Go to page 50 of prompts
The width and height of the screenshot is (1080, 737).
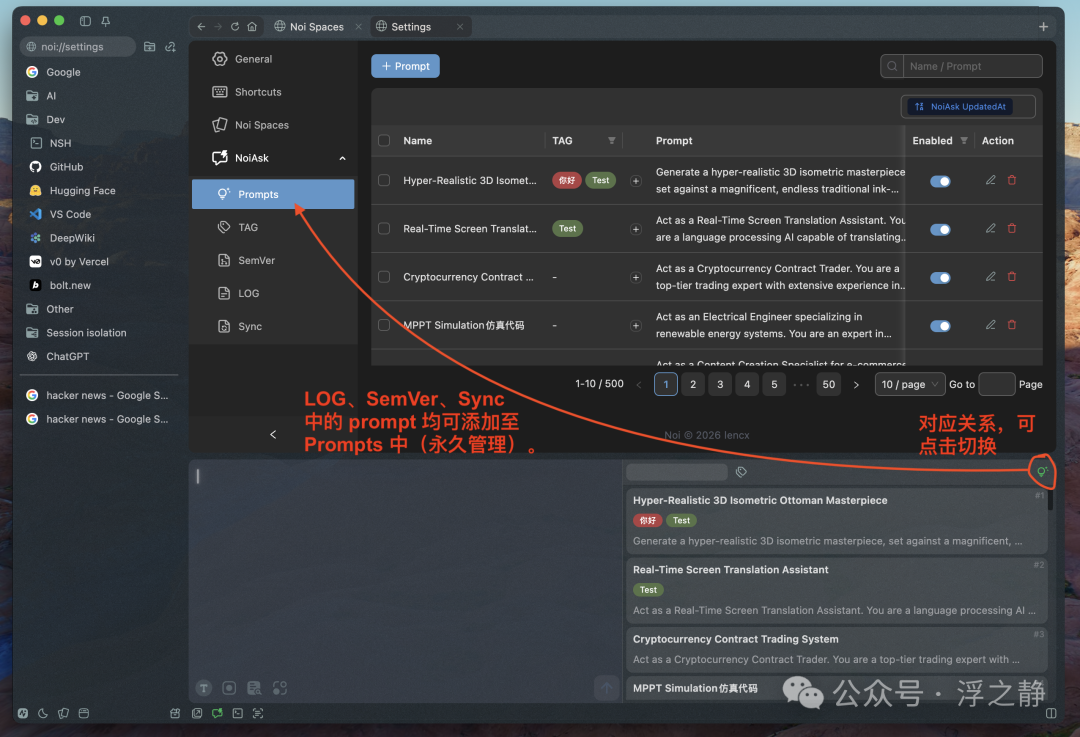point(829,384)
